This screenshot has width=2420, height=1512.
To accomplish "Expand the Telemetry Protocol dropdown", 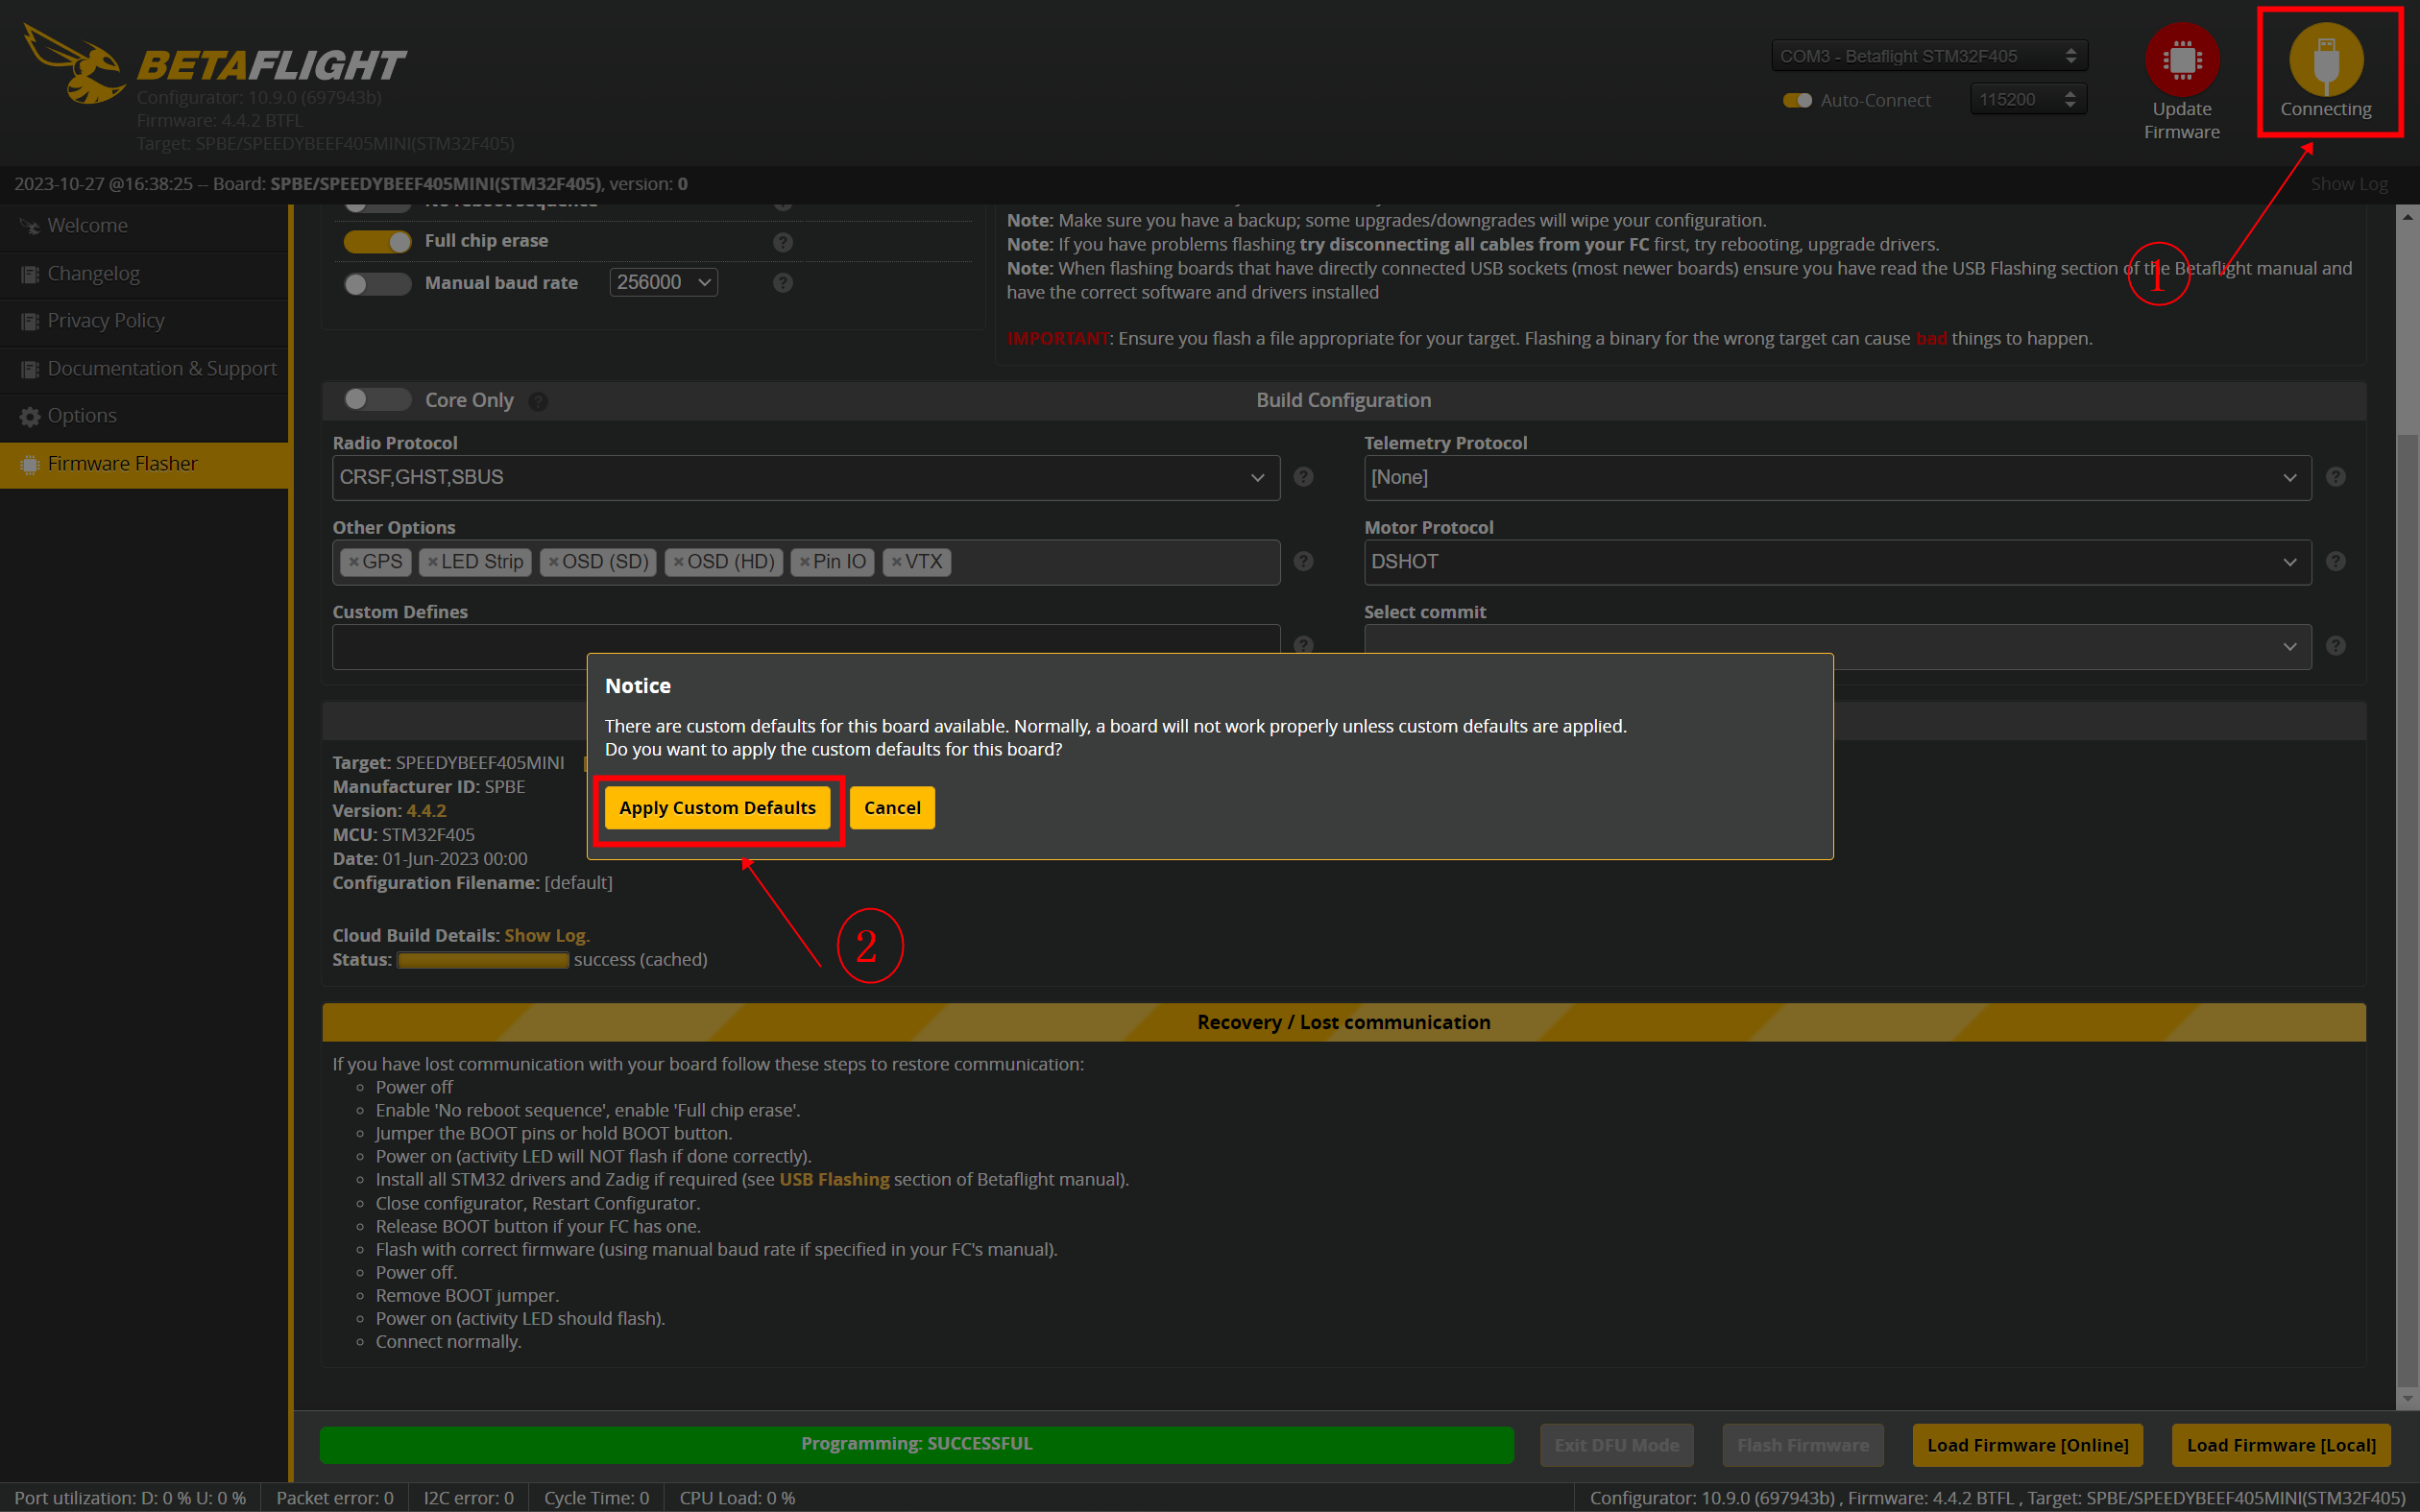I will [x=1837, y=478].
